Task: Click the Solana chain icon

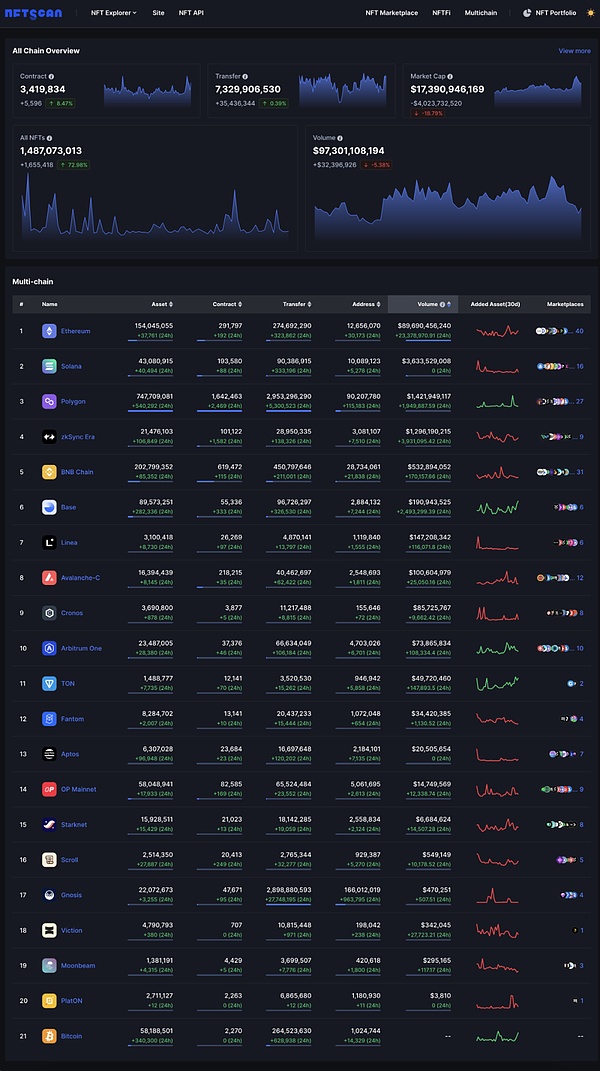Action: 49,366
